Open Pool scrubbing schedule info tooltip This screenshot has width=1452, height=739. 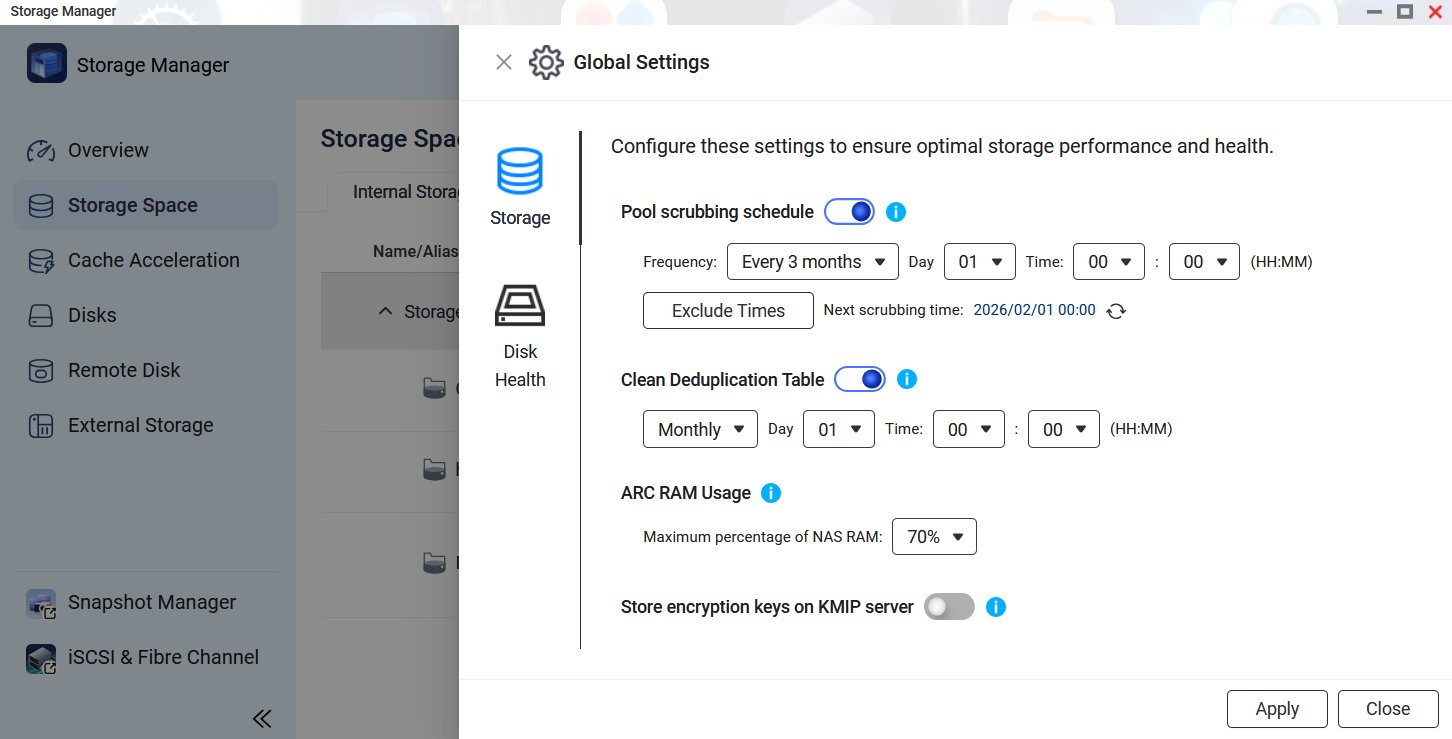[896, 212]
